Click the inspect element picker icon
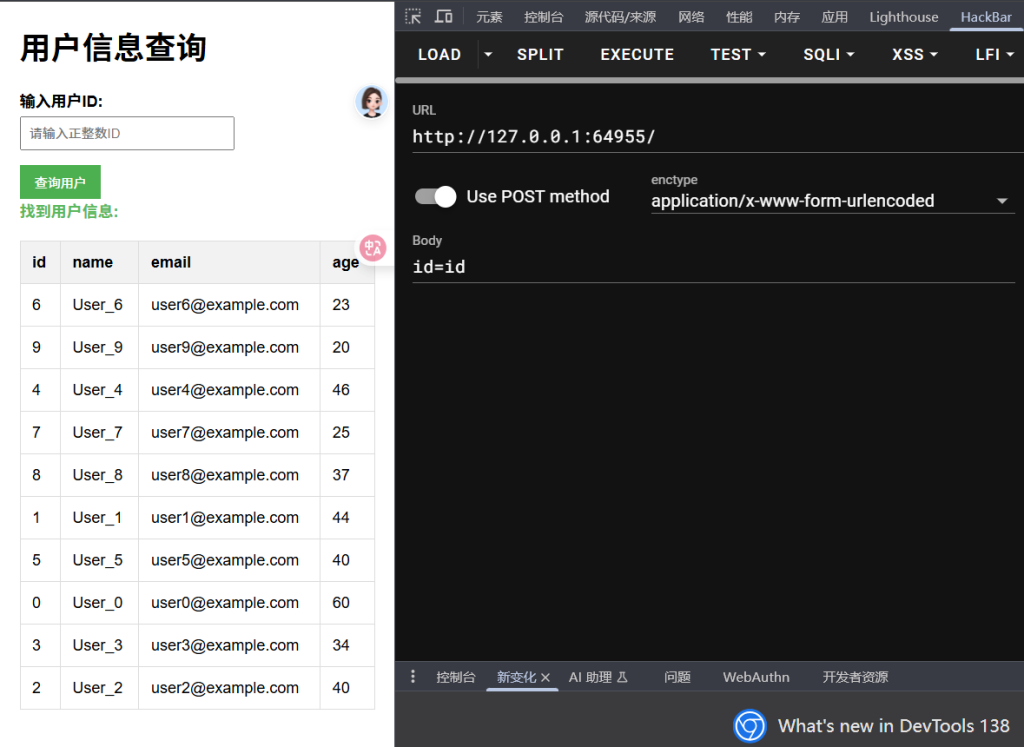The height and width of the screenshot is (747, 1024). pyautogui.click(x=413, y=16)
